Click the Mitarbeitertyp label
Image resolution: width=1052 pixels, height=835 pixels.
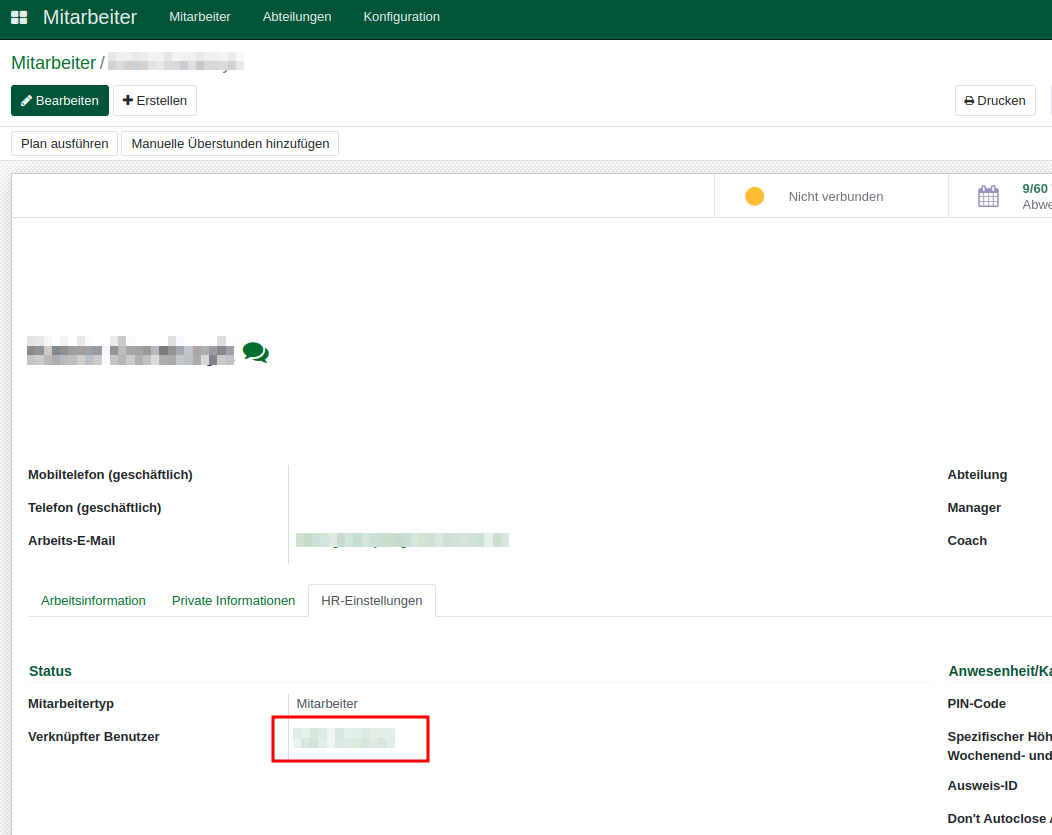pyautogui.click(x=71, y=704)
